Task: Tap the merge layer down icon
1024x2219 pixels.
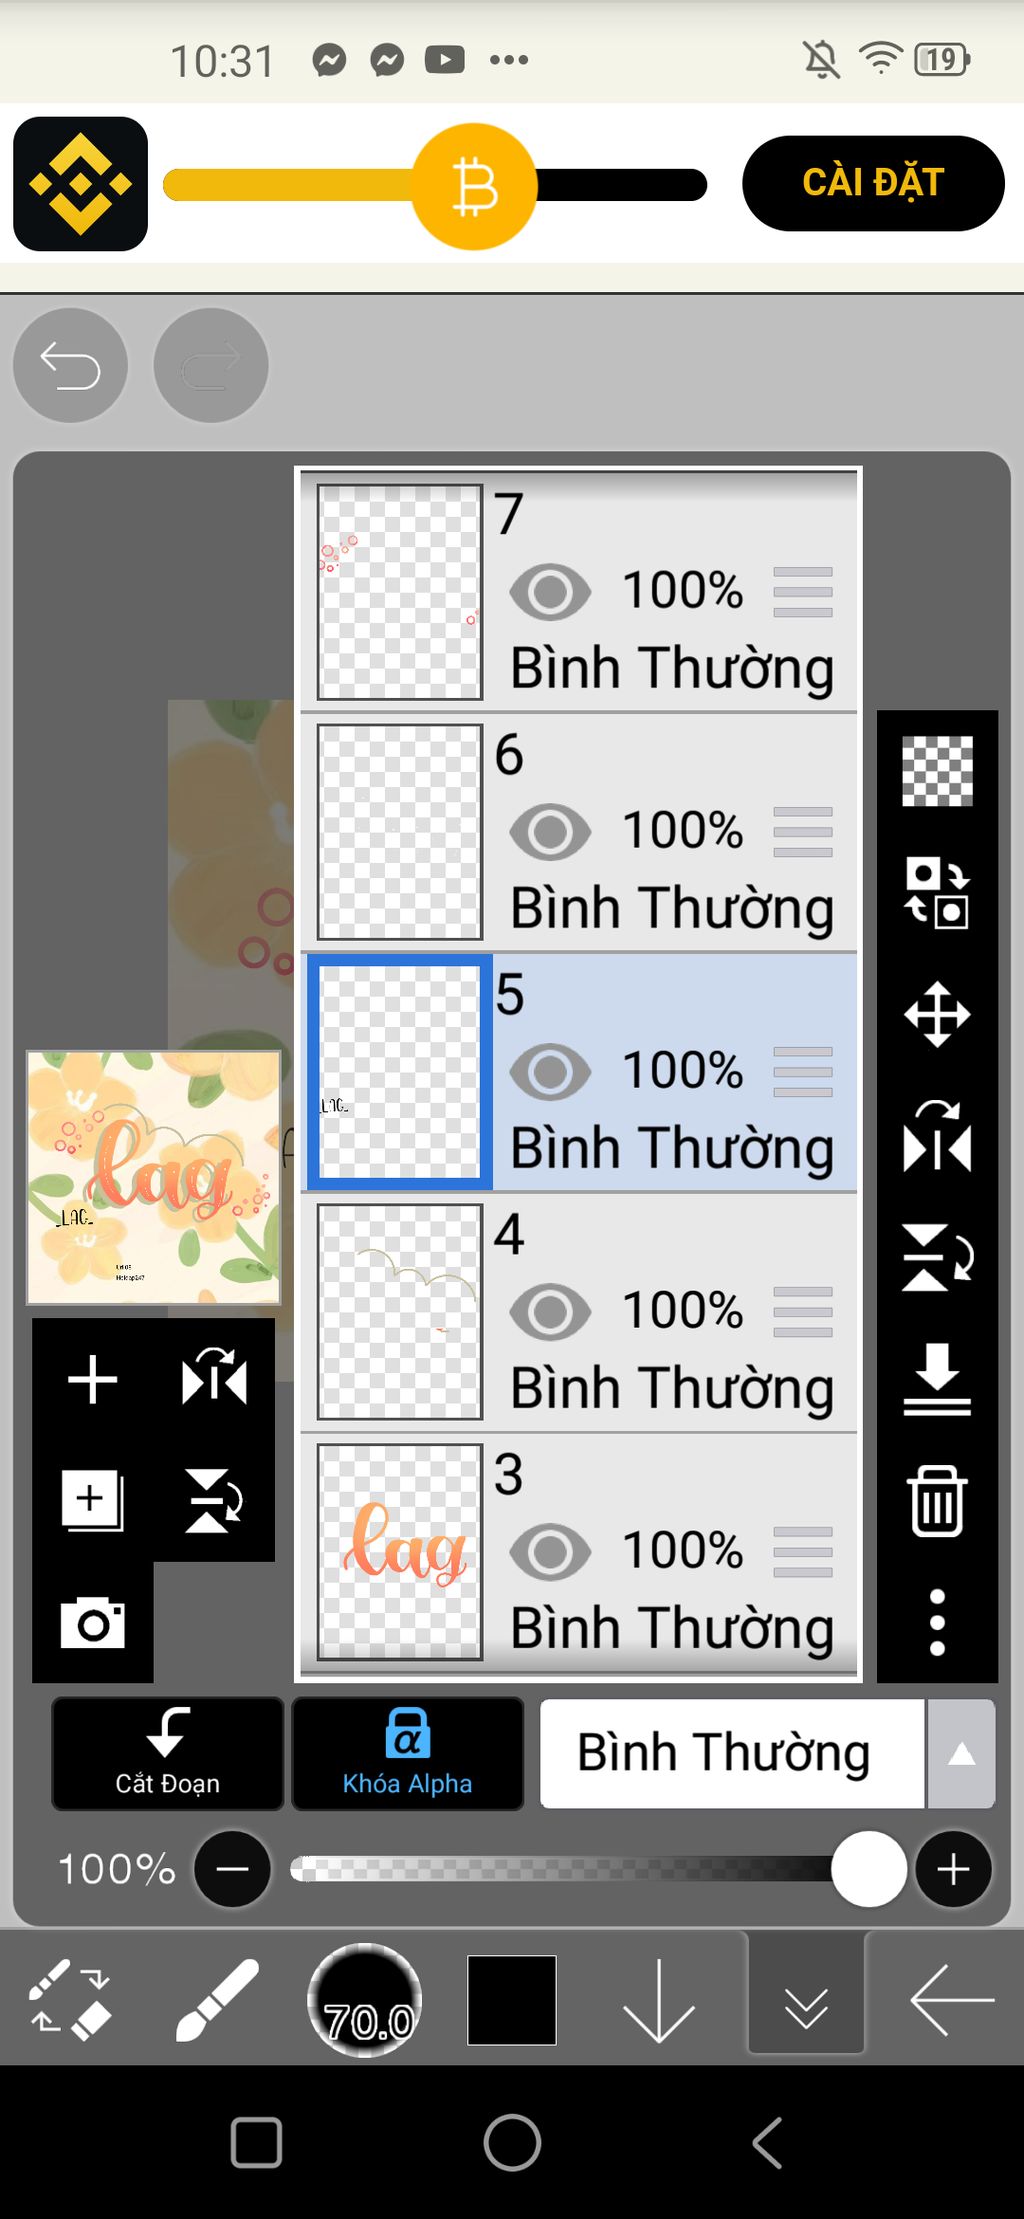Action: click(x=937, y=1379)
